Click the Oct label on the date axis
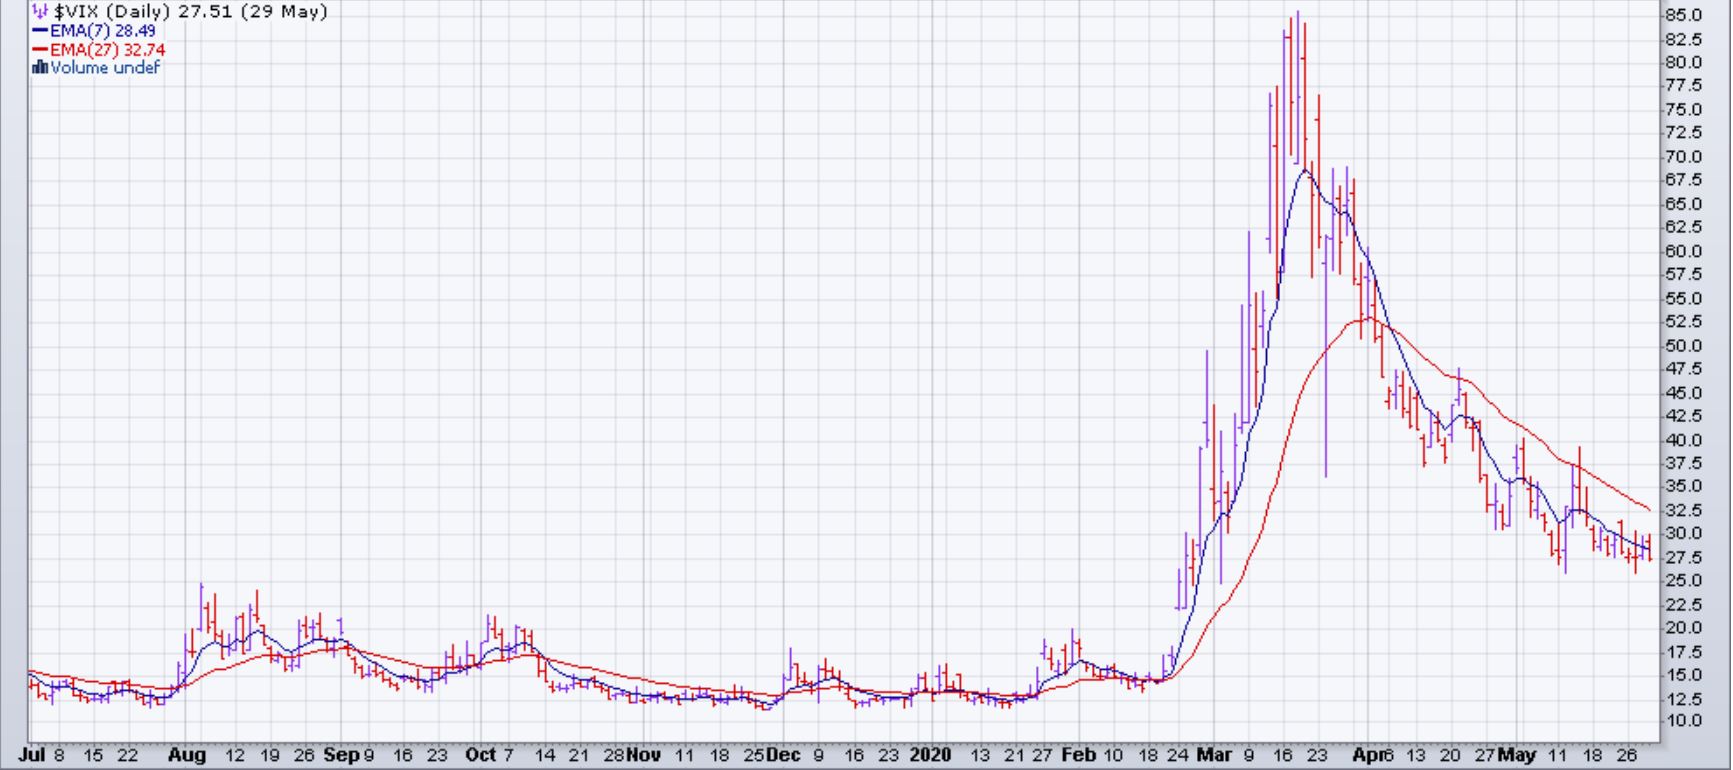Viewport: 1733px width, 770px height. tap(481, 755)
